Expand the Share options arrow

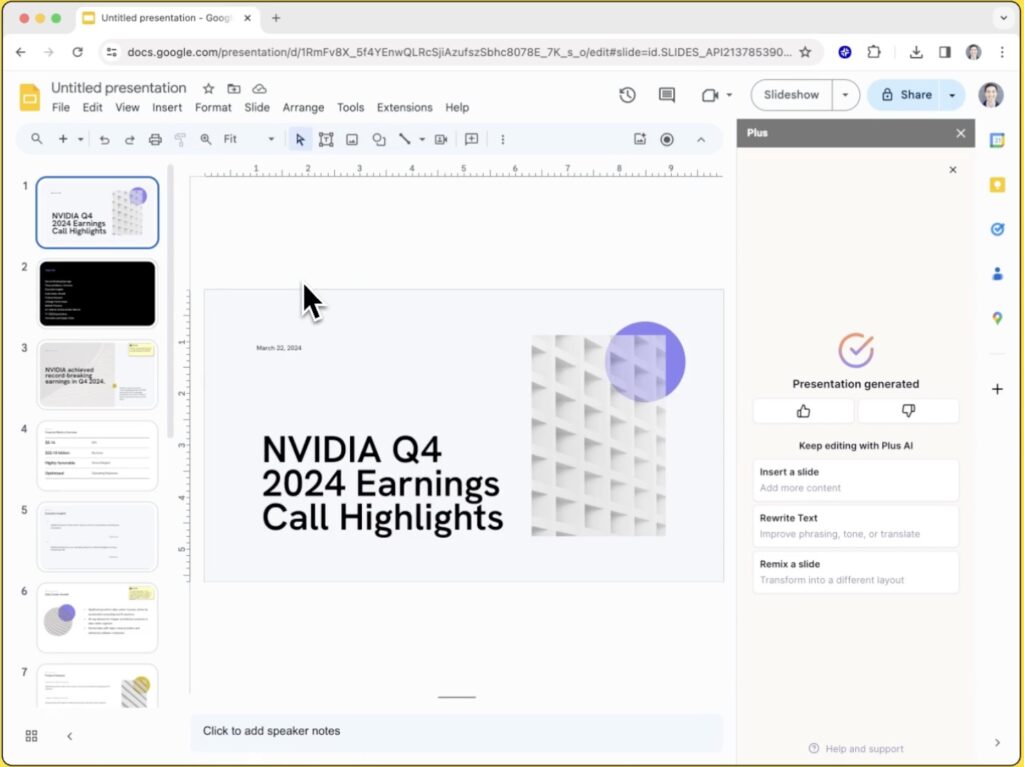point(952,95)
